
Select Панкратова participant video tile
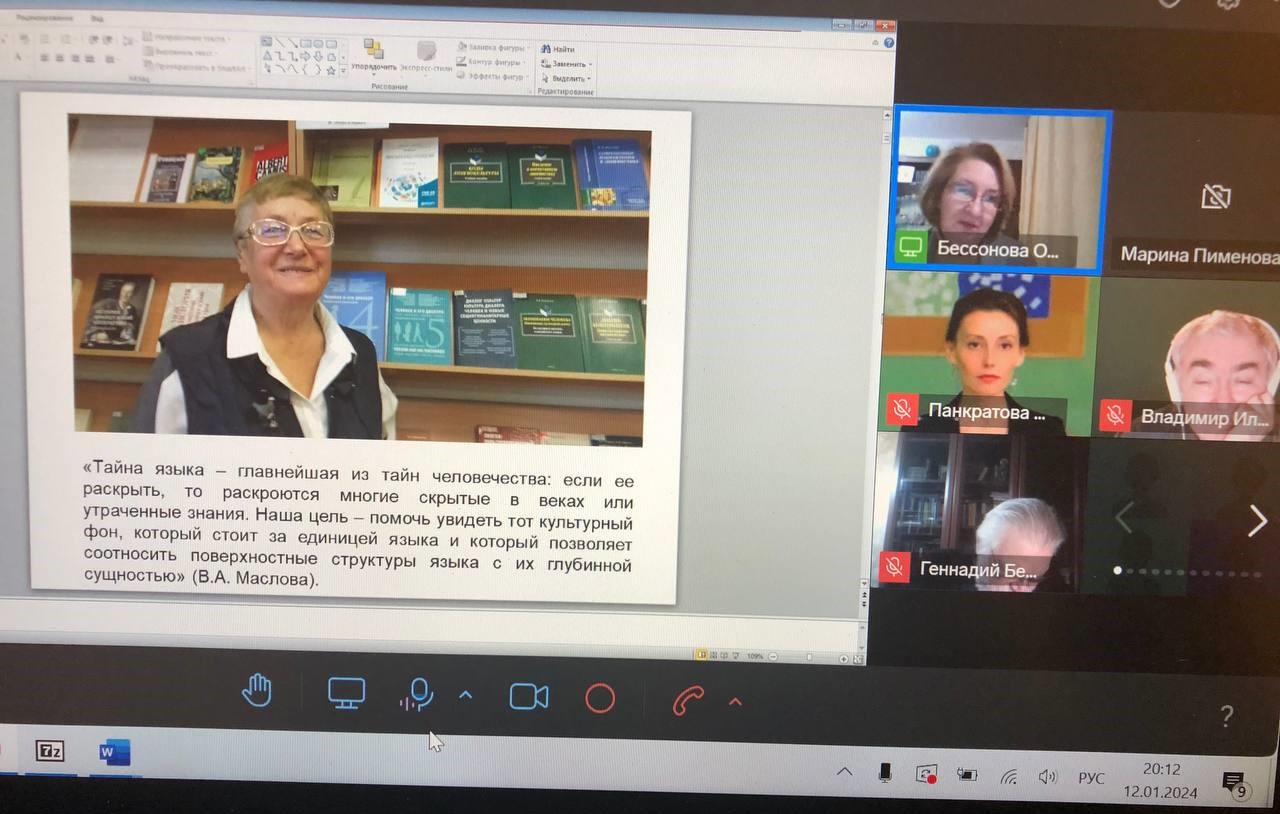pos(990,354)
